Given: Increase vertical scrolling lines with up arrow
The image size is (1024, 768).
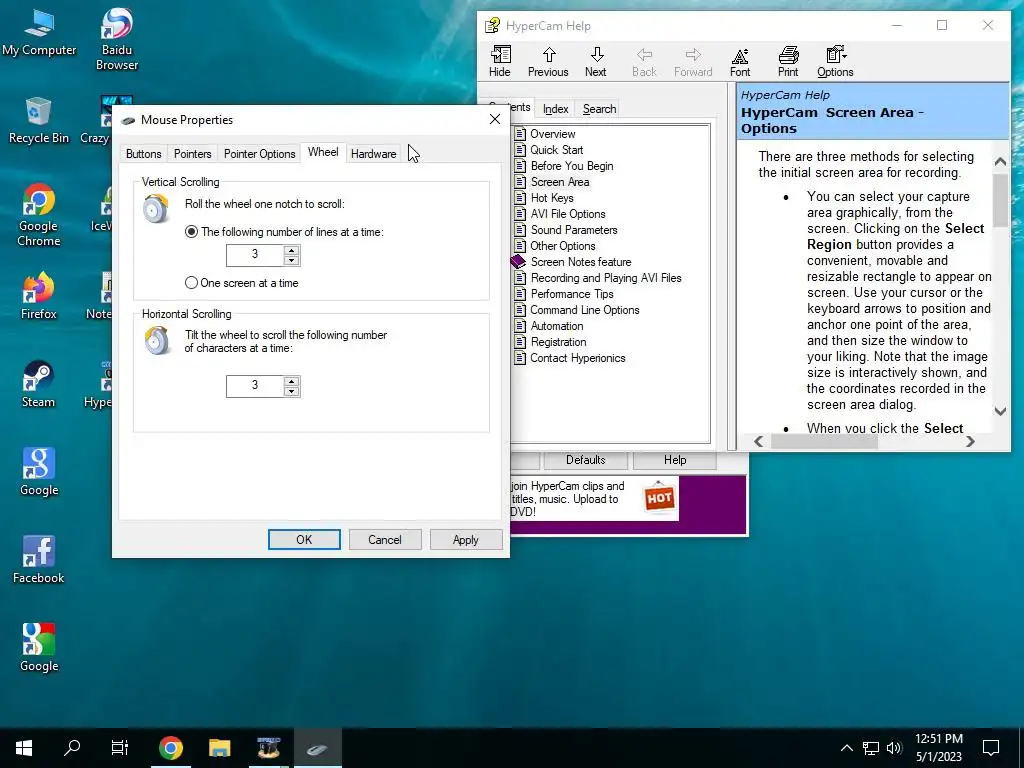Looking at the screenshot, I should 292,250.
